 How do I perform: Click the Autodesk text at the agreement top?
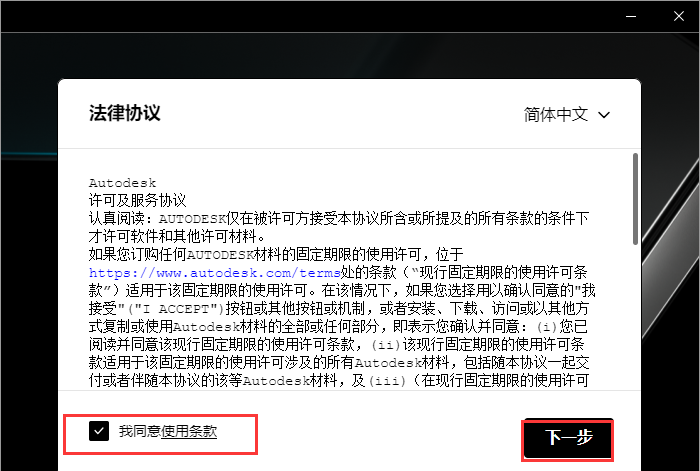(122, 183)
